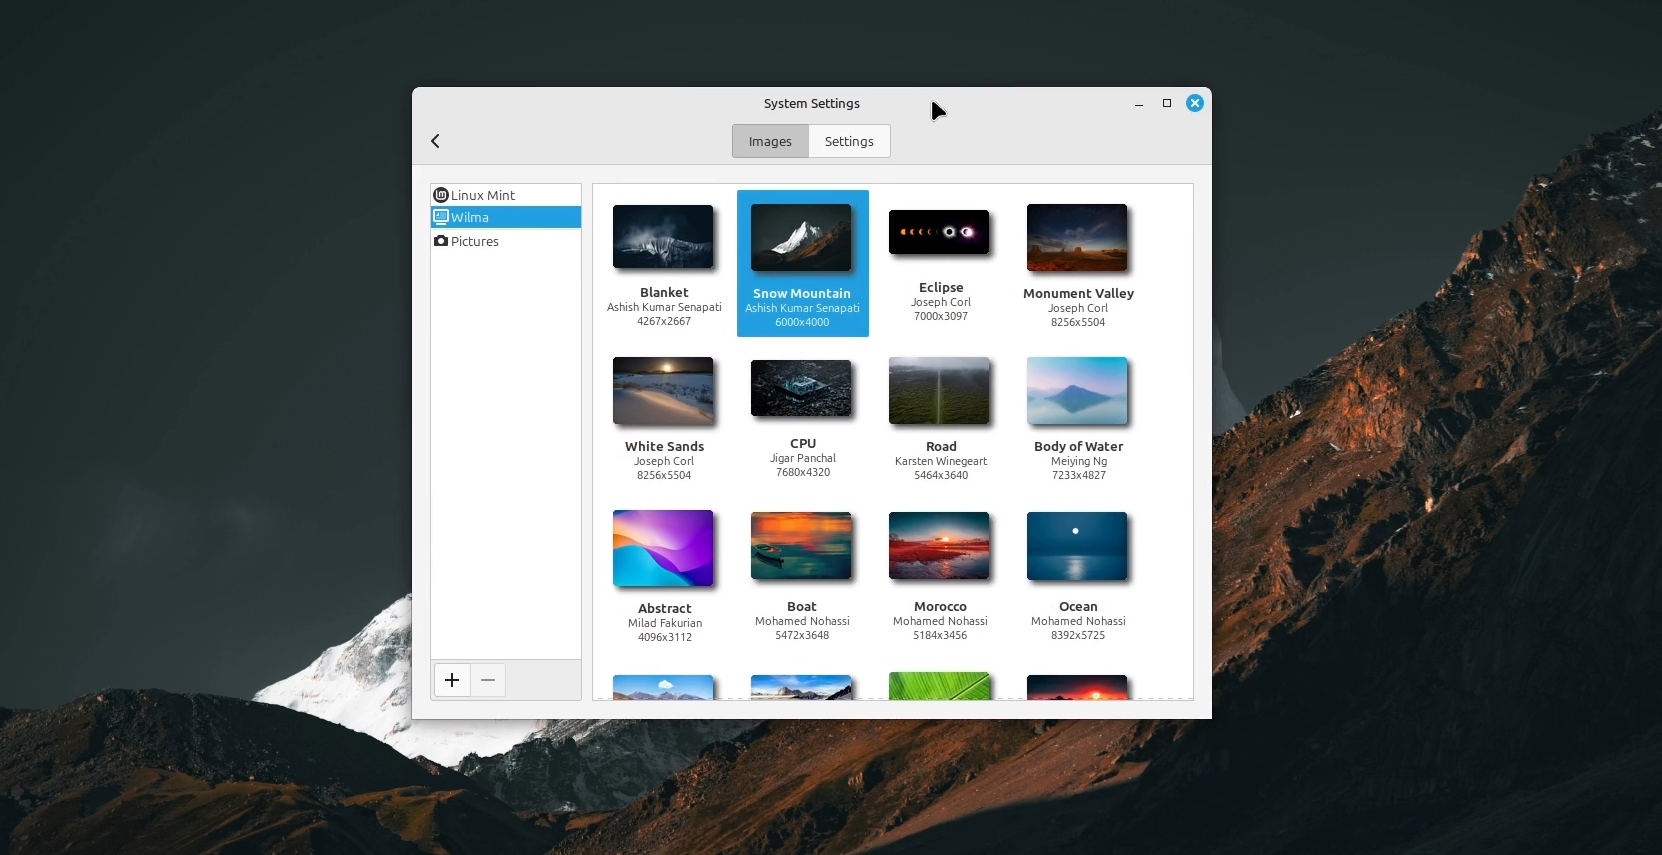The height and width of the screenshot is (855, 1662).
Task: Choose the Blanket wallpaper thumbnail
Action: [x=663, y=237]
